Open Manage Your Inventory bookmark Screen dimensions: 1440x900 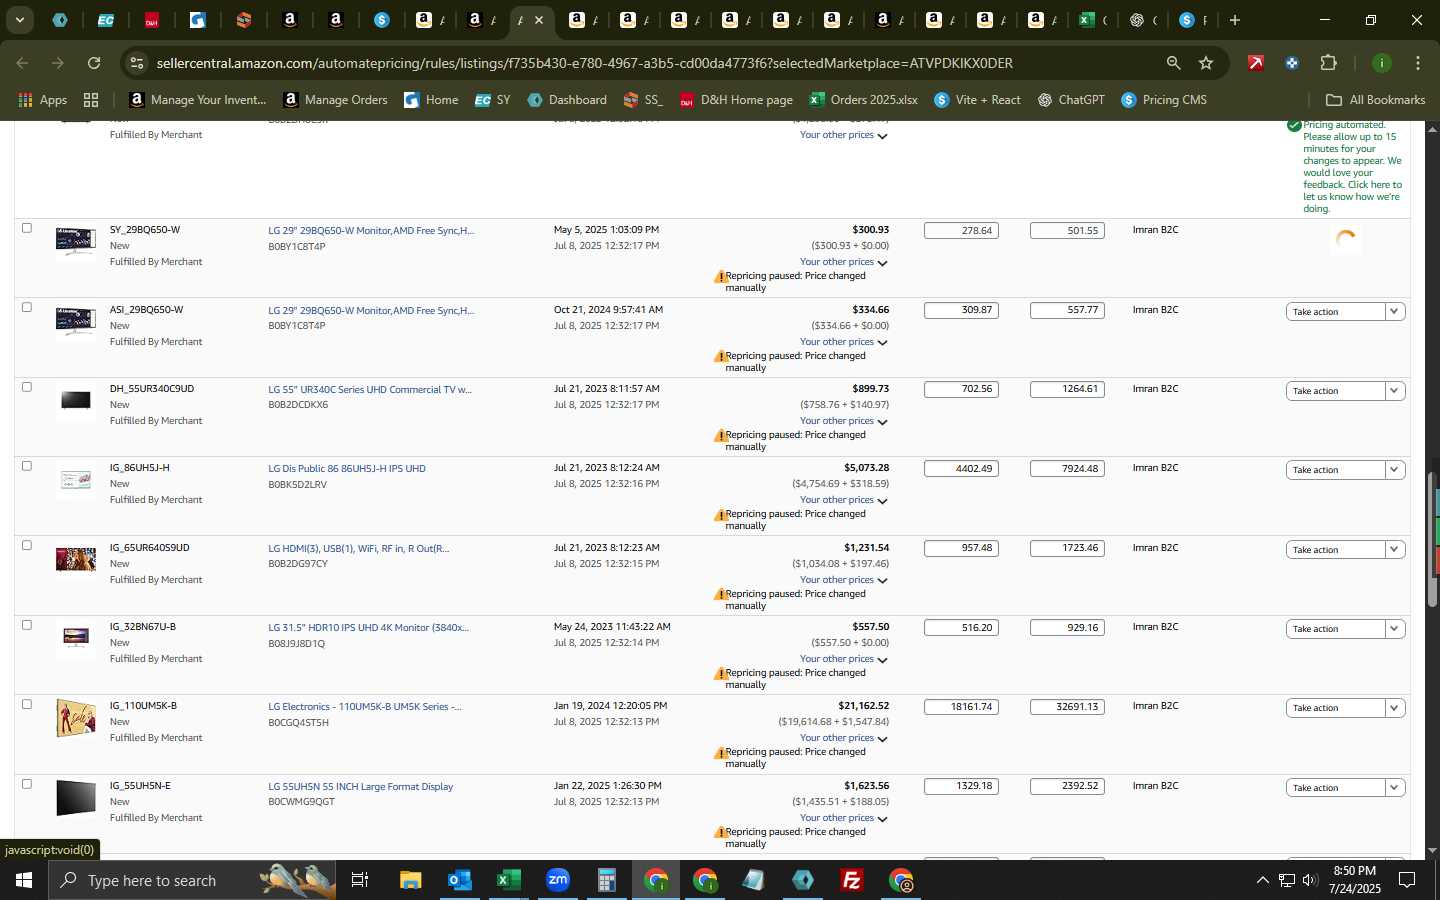click(x=198, y=100)
